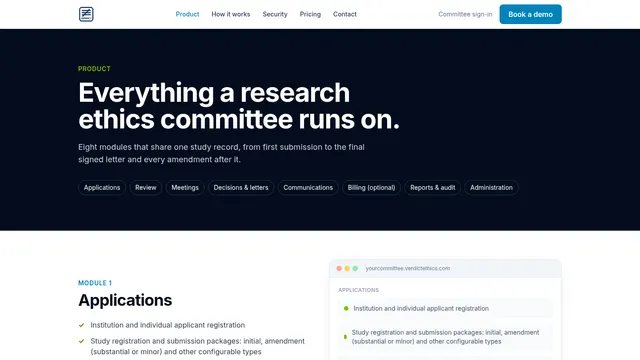Click red dot in mock browser window
The width and height of the screenshot is (640, 360).
(x=339, y=269)
